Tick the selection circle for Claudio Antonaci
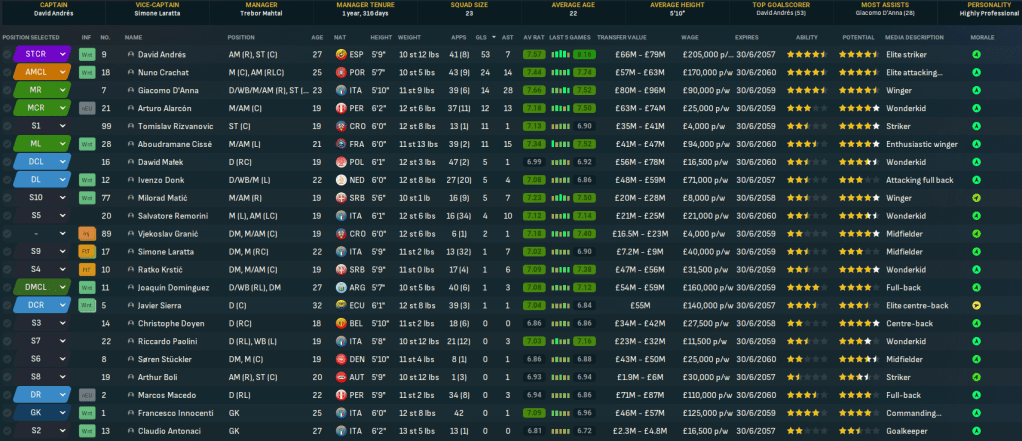 click(x=7, y=430)
